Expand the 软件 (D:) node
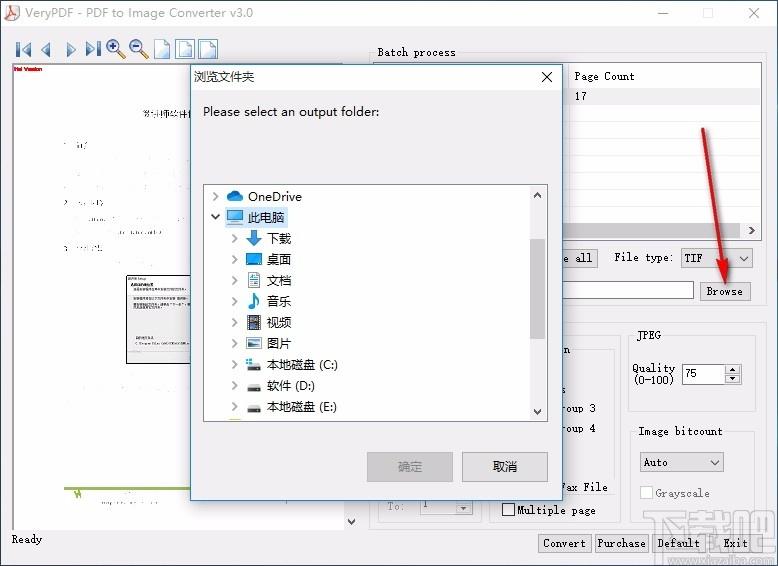This screenshot has width=778, height=566. (x=235, y=385)
